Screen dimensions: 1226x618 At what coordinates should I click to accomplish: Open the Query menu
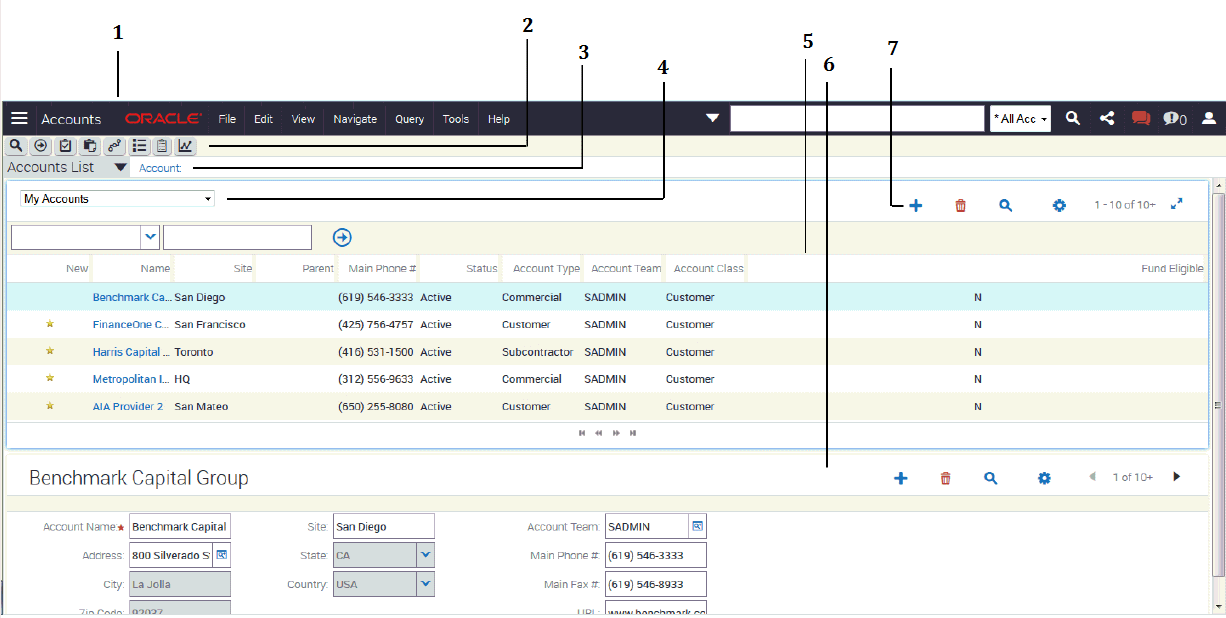click(410, 119)
